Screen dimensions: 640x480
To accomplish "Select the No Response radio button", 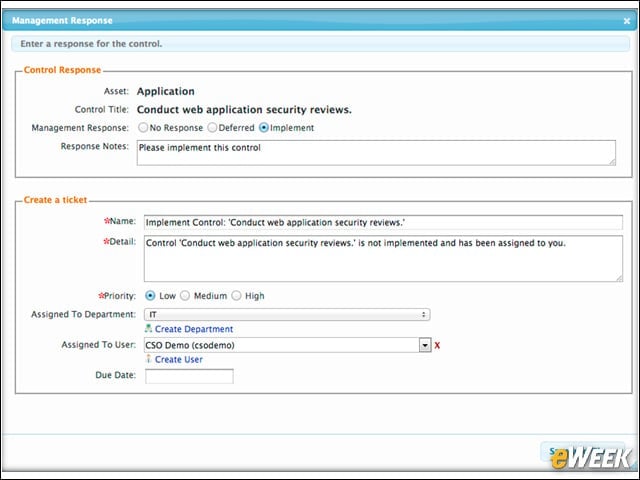I will tap(143, 127).
